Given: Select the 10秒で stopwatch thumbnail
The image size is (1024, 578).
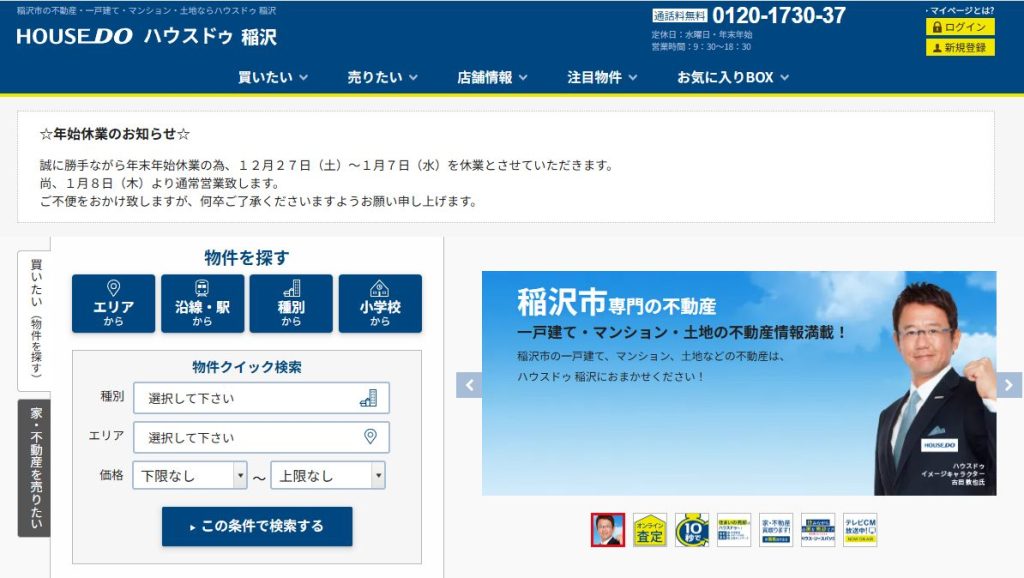Looking at the screenshot, I should 692,530.
